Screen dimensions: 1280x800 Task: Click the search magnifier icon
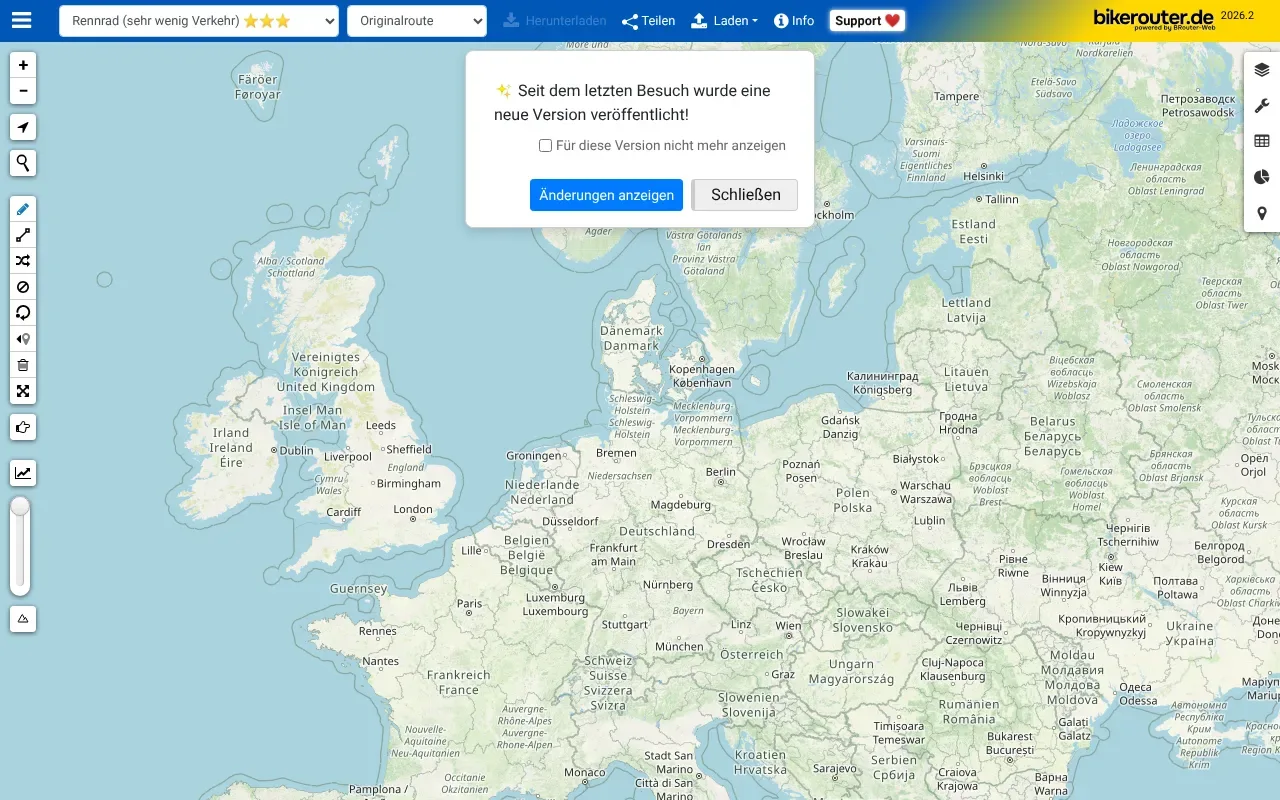23,163
